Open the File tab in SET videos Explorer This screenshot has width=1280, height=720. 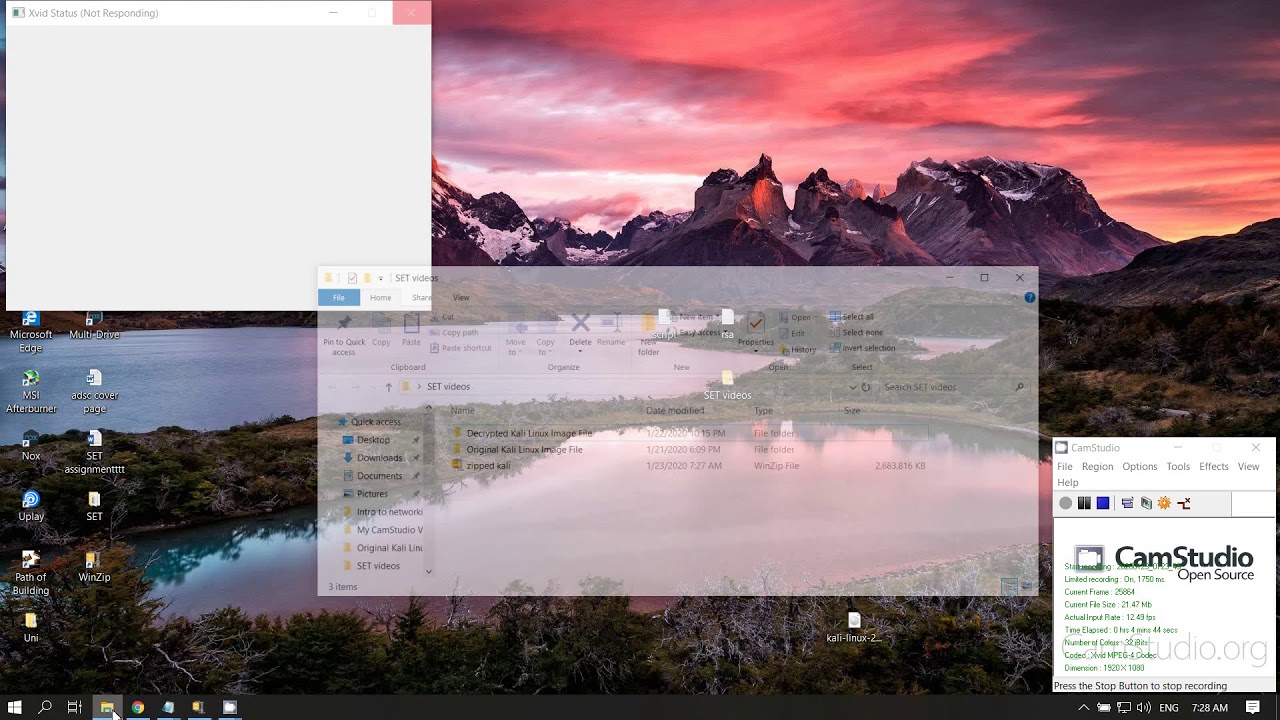click(339, 297)
